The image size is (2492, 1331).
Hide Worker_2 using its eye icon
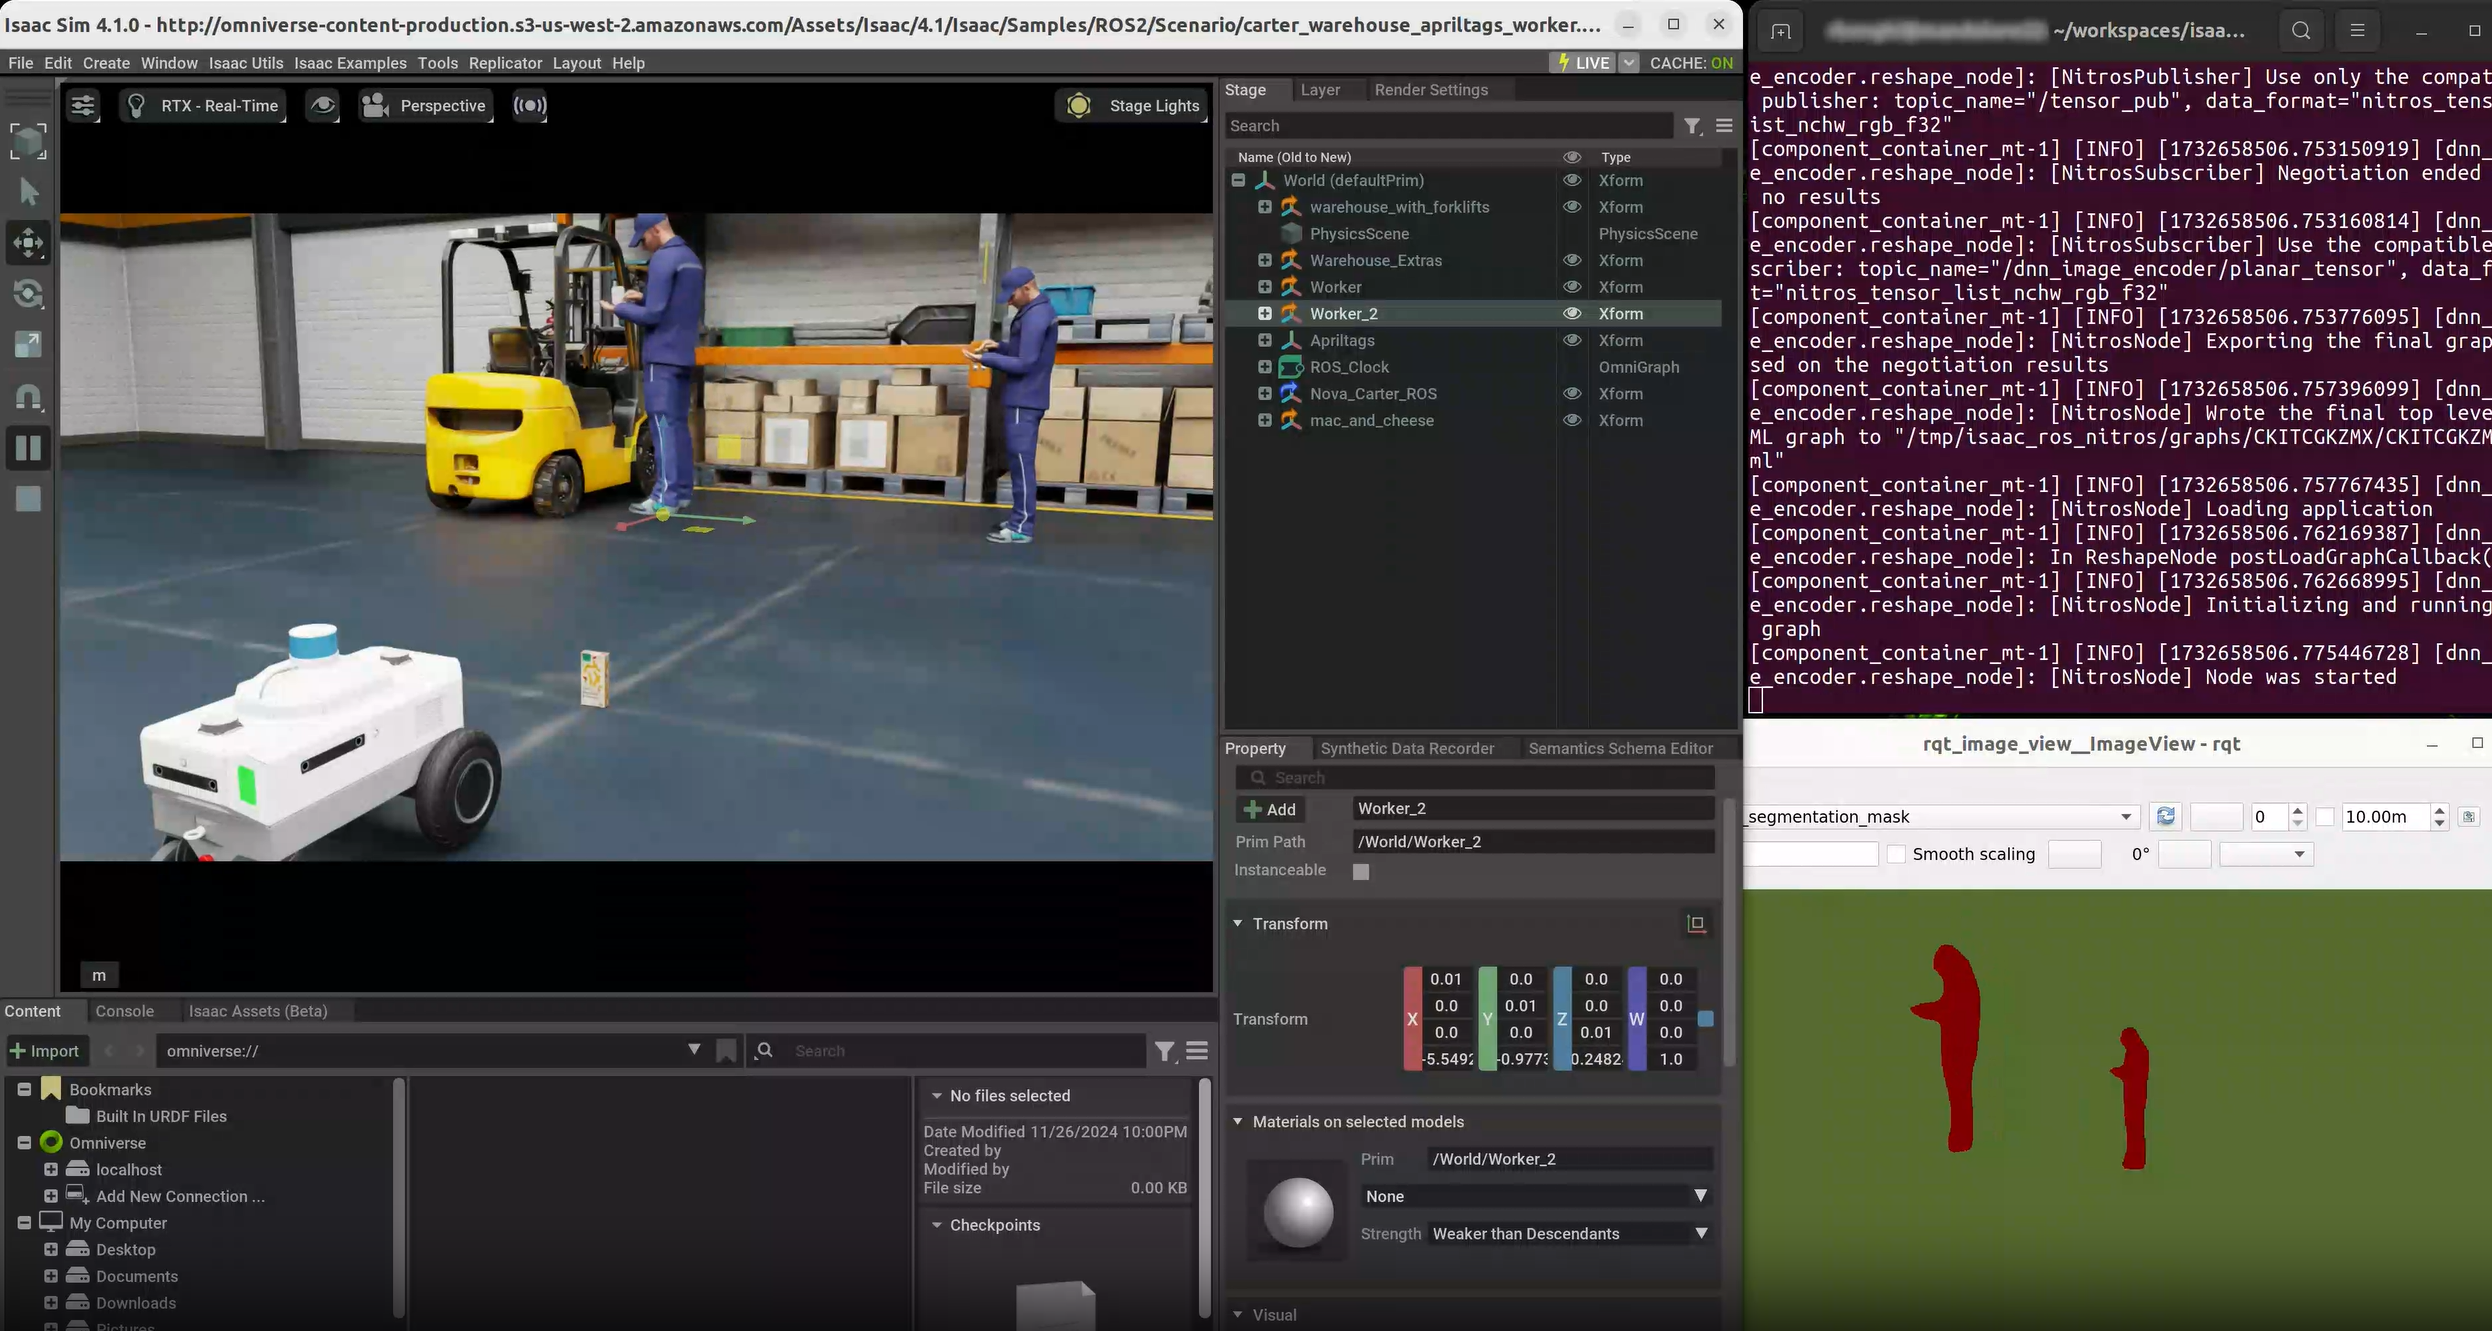tap(1572, 313)
